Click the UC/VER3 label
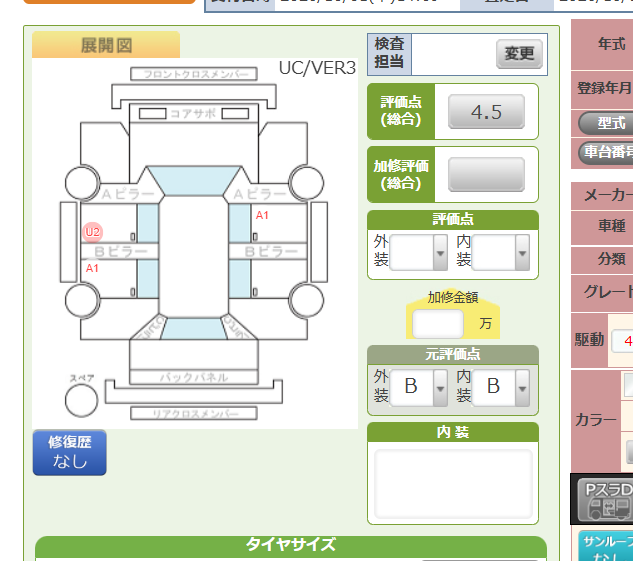 (x=317, y=68)
